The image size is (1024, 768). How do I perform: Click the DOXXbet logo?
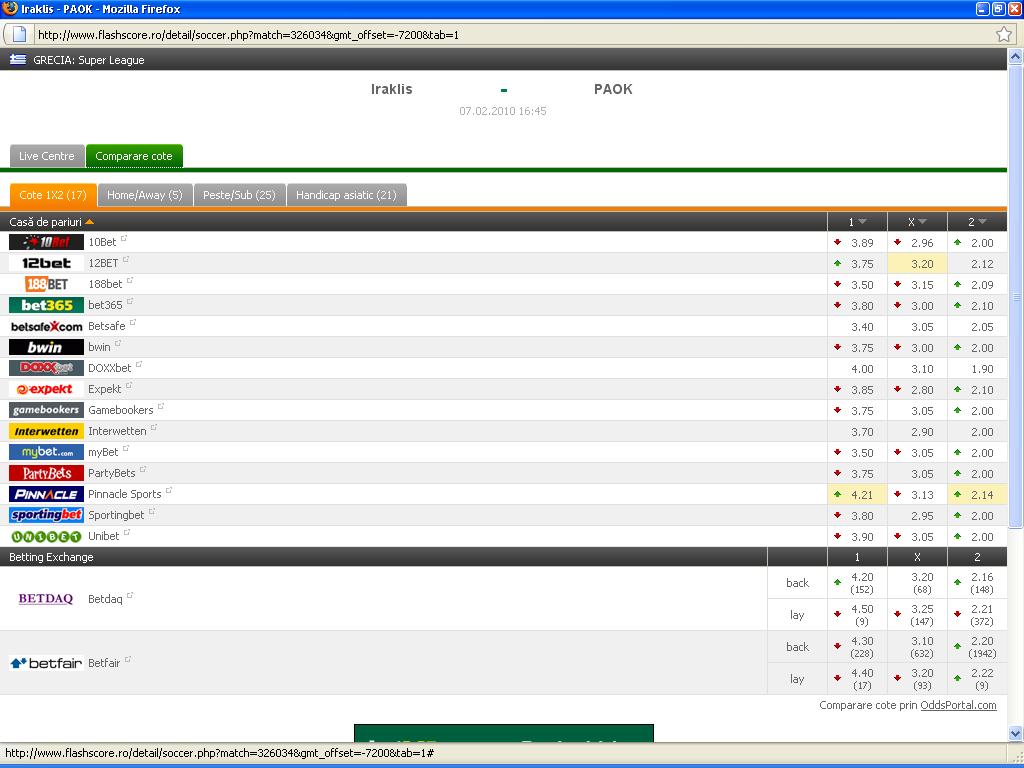coord(46,368)
